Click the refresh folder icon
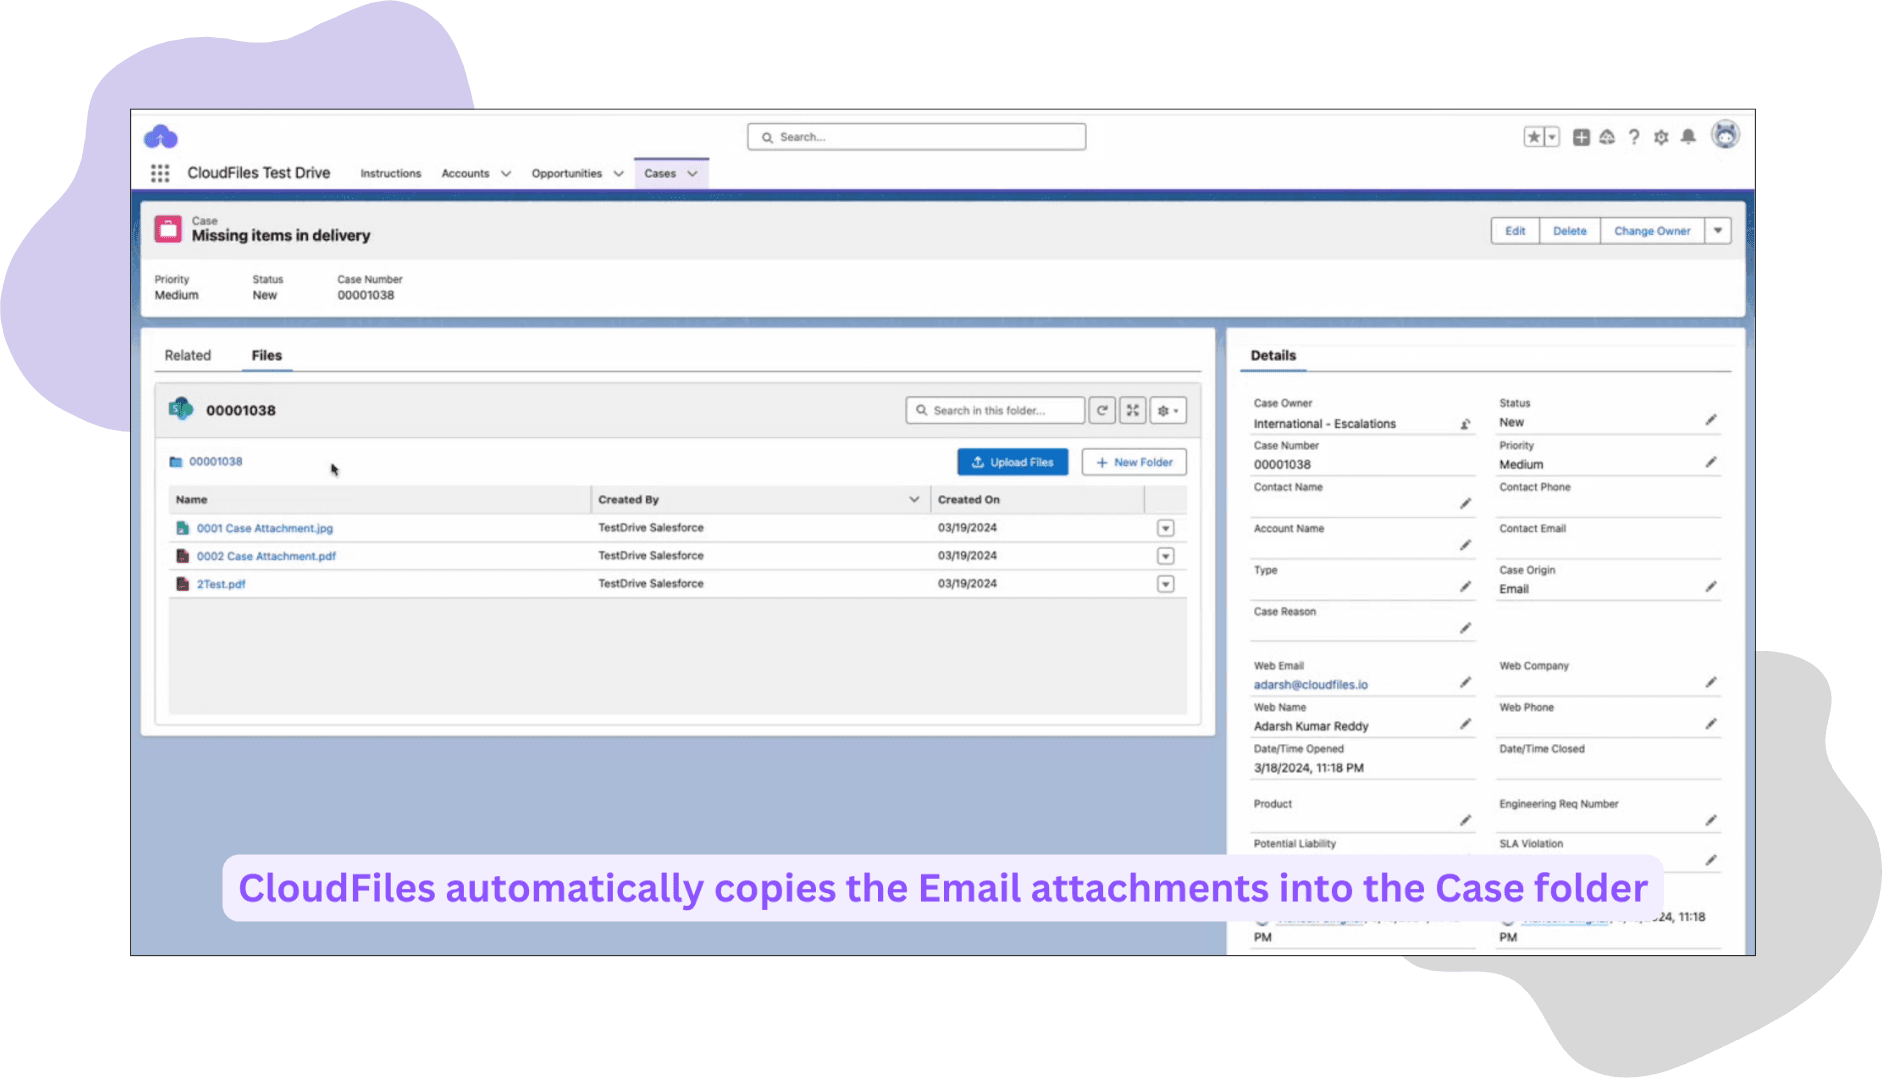This screenshot has height=1080, width=1886. pos(1102,410)
